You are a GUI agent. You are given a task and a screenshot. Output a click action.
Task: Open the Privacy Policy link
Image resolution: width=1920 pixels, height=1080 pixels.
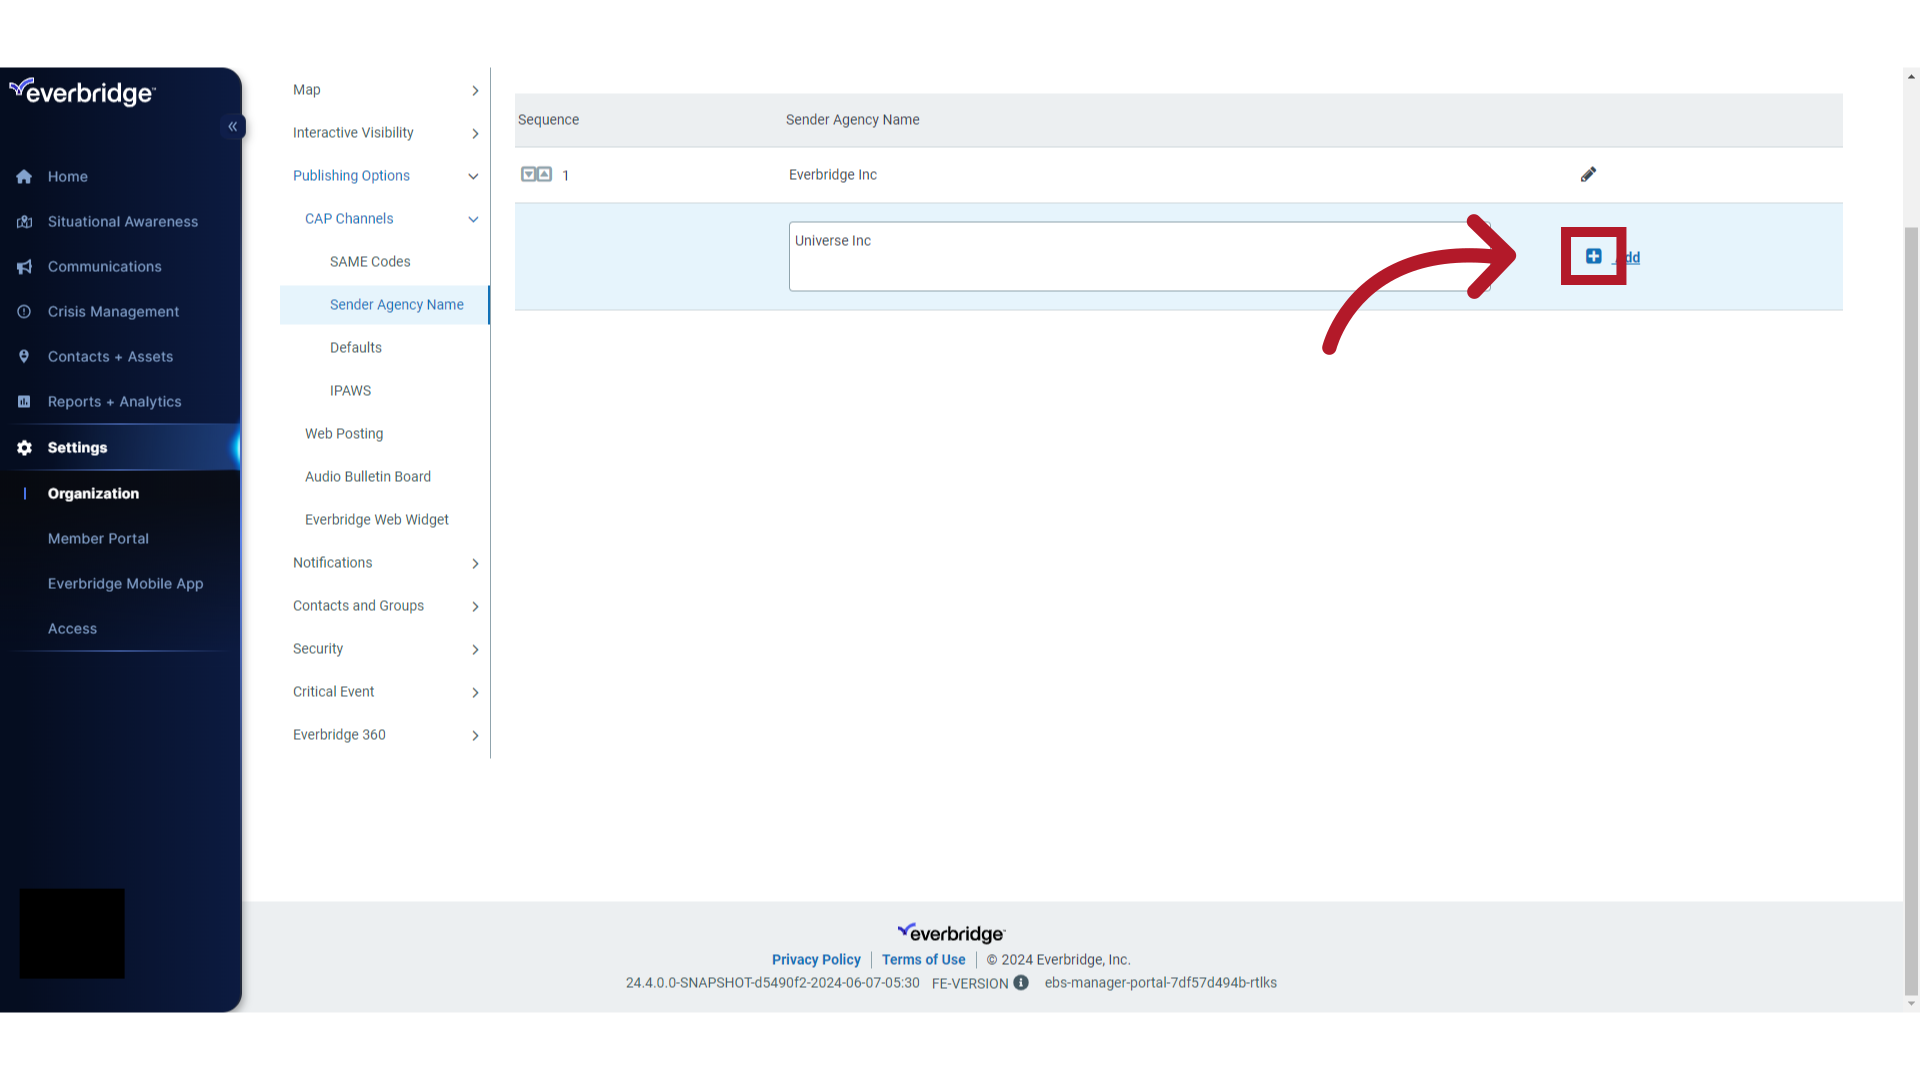816,960
